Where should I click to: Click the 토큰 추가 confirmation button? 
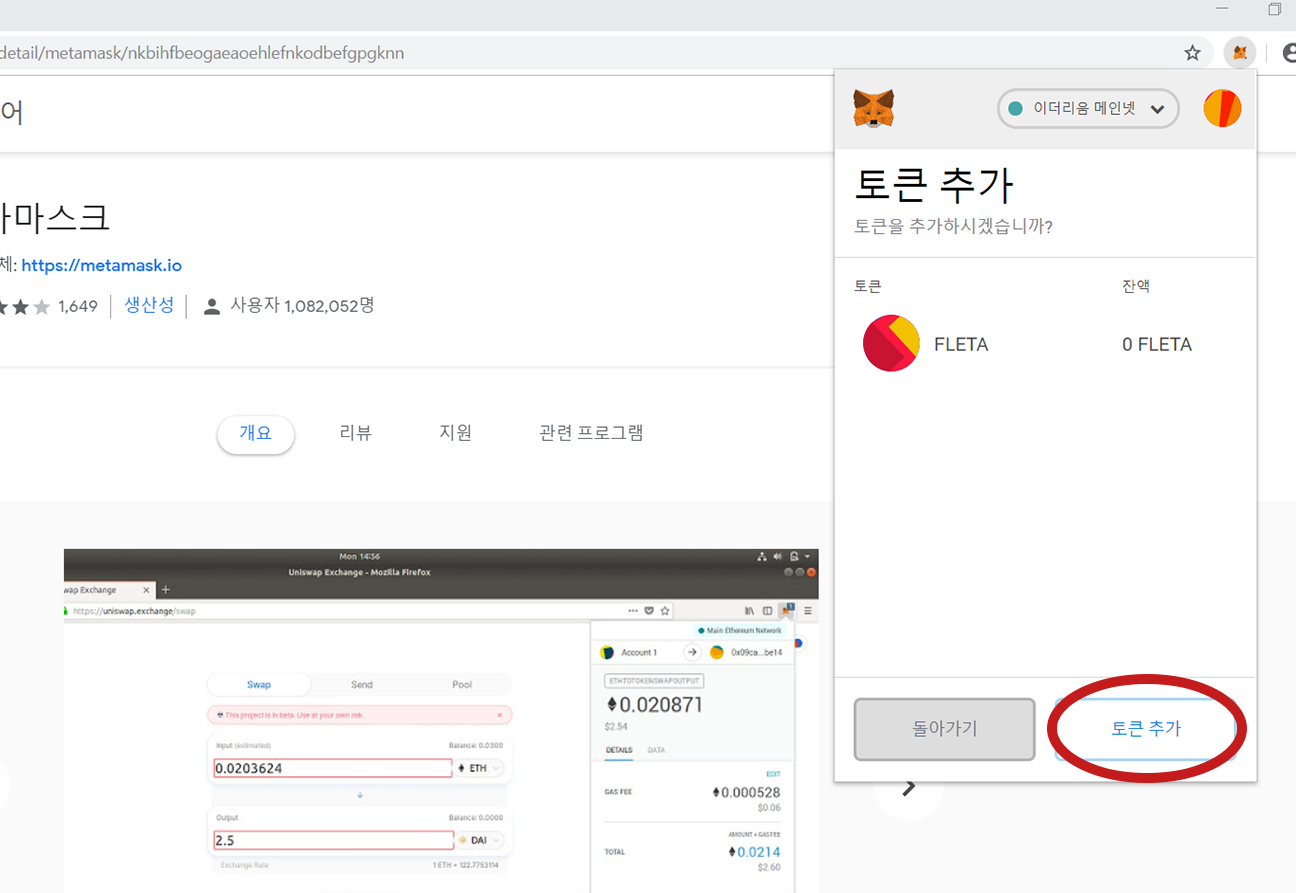(1146, 729)
